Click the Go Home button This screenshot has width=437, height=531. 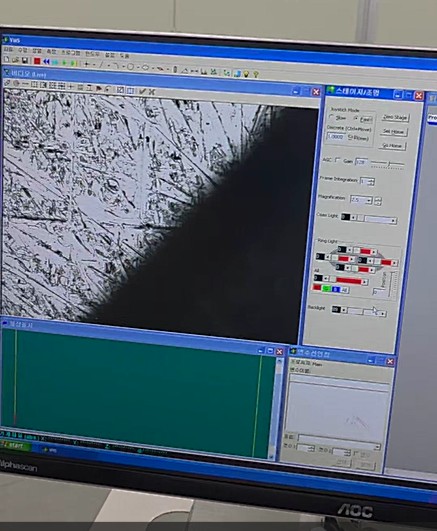pyautogui.click(x=392, y=146)
